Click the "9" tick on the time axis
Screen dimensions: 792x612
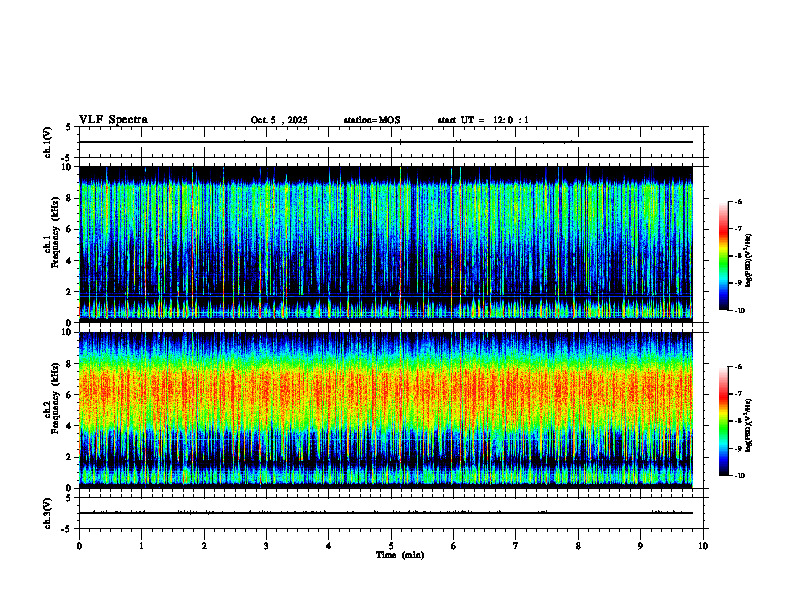coord(640,546)
